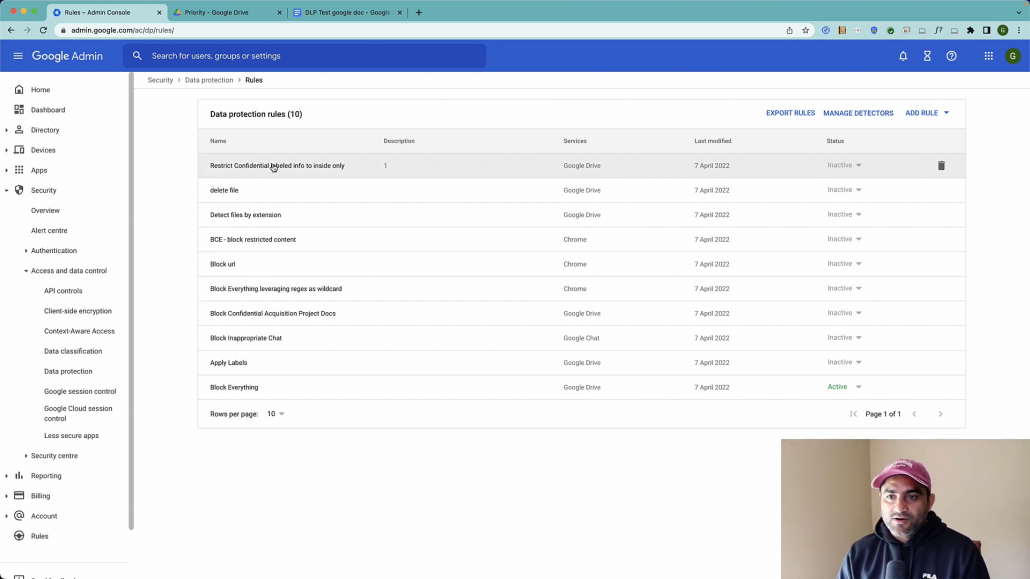
Task: Reload the page in the browser
Action: coord(43,30)
